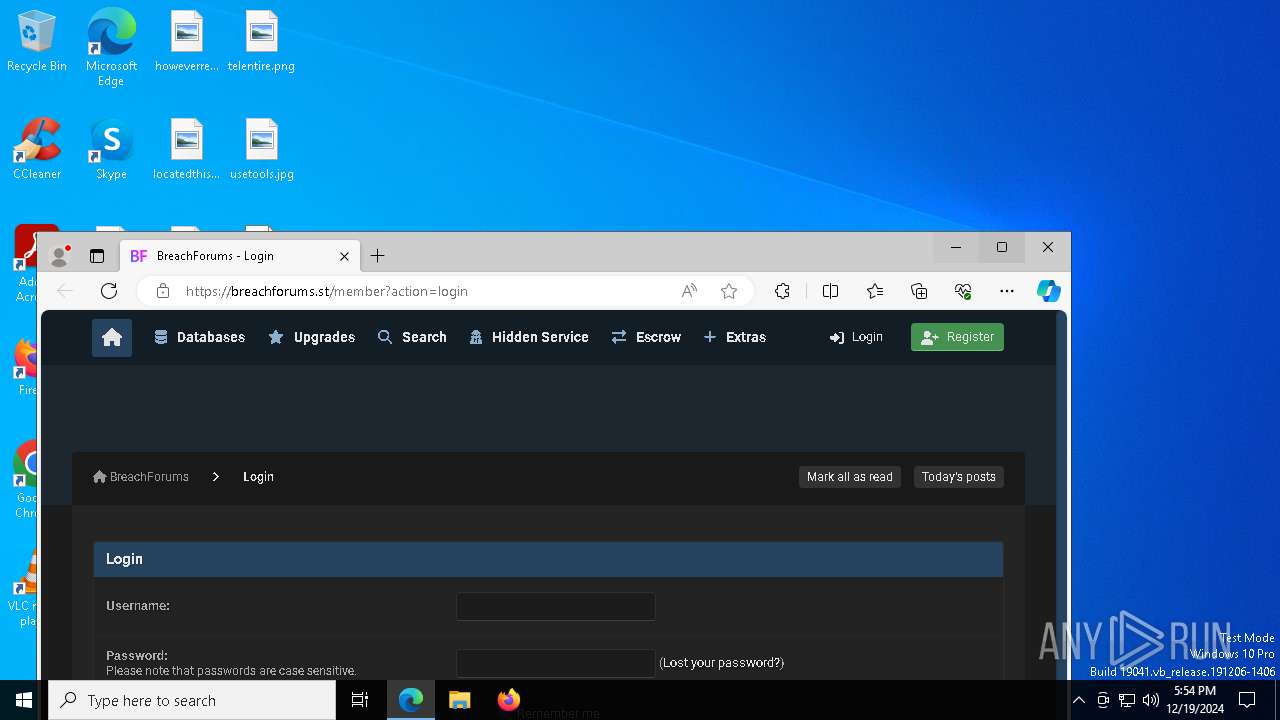The width and height of the screenshot is (1280, 720).
Task: Activate Read aloud icon in address bar
Action: point(689,291)
